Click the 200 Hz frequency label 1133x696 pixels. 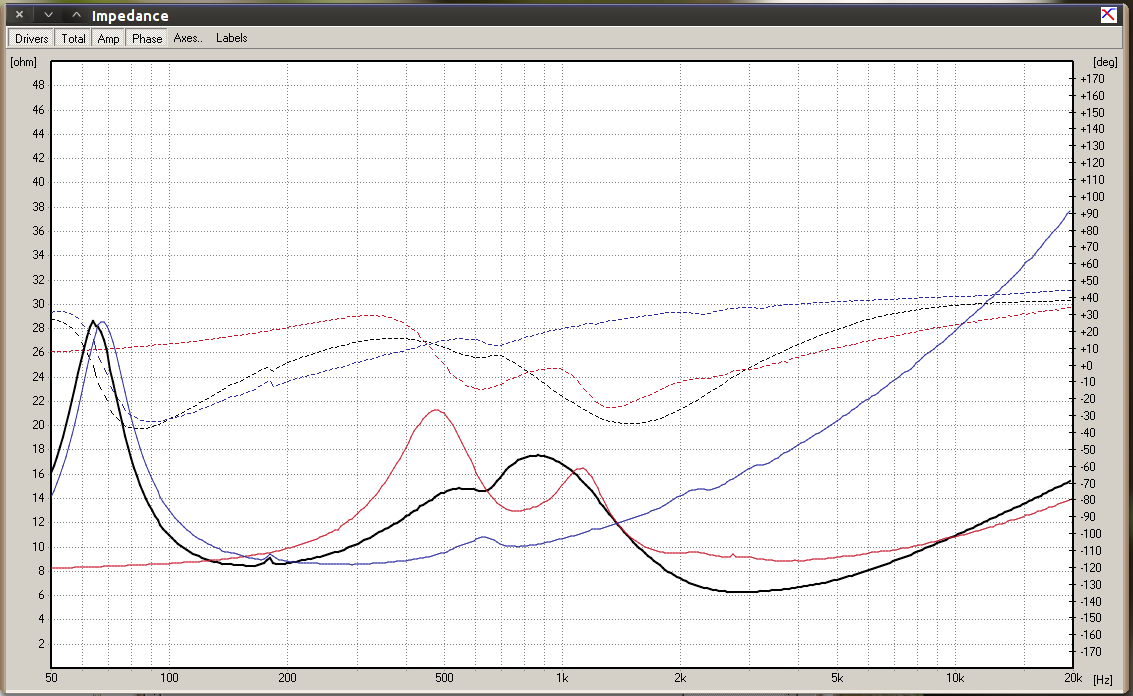tap(288, 678)
